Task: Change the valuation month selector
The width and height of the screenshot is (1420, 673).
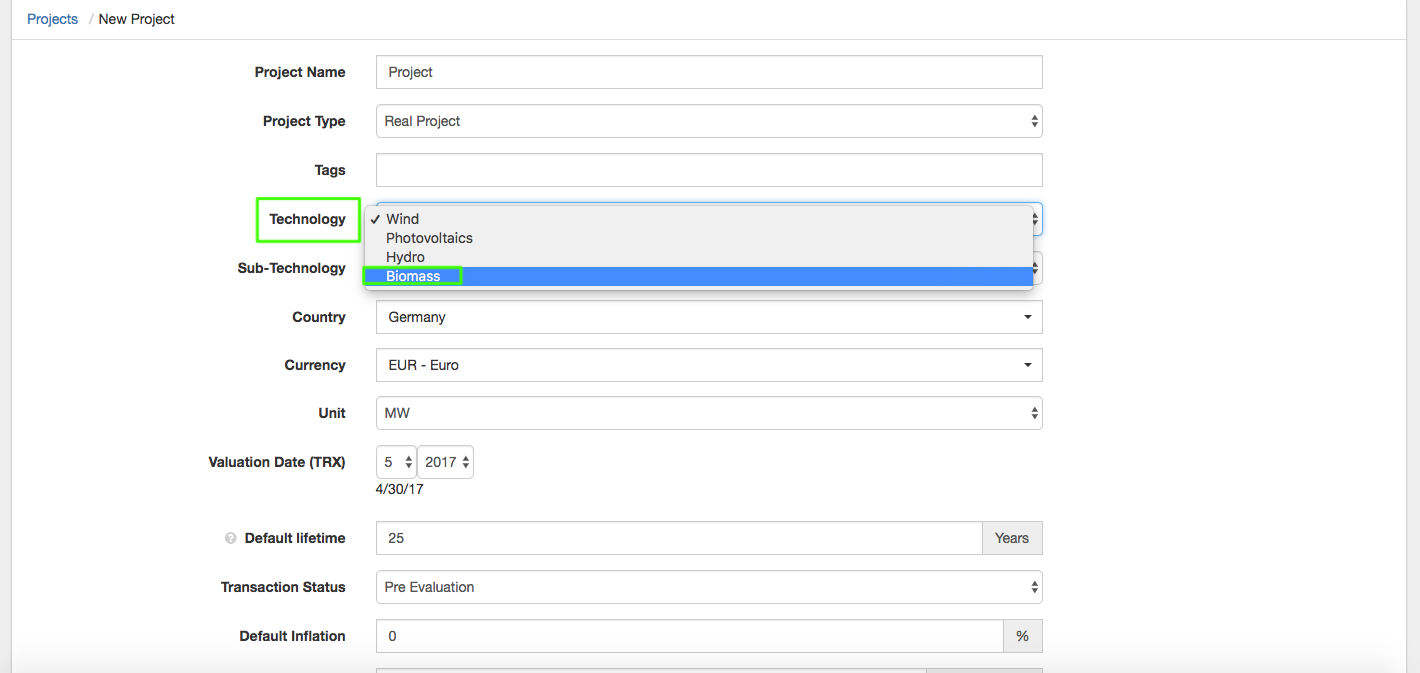Action: coord(396,462)
